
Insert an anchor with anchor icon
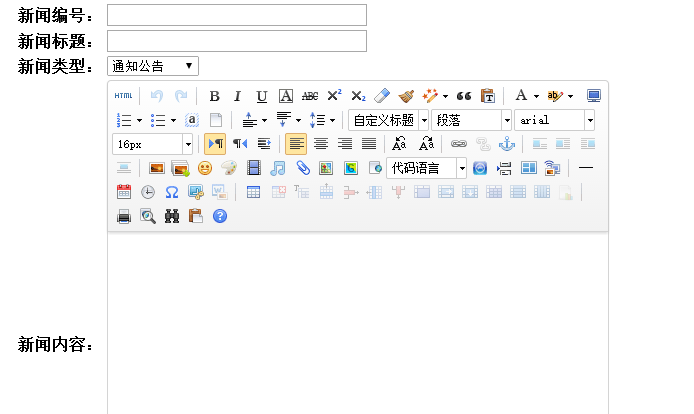(x=506, y=144)
